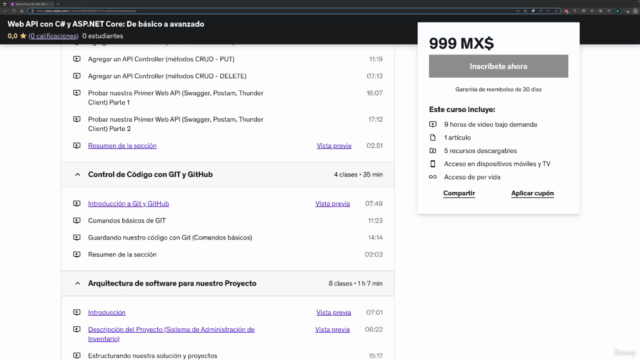Image resolution: width=640 pixels, height=360 pixels.
Task: Click video icon beside Probar Web API Parte 1
Action: pos(77,93)
